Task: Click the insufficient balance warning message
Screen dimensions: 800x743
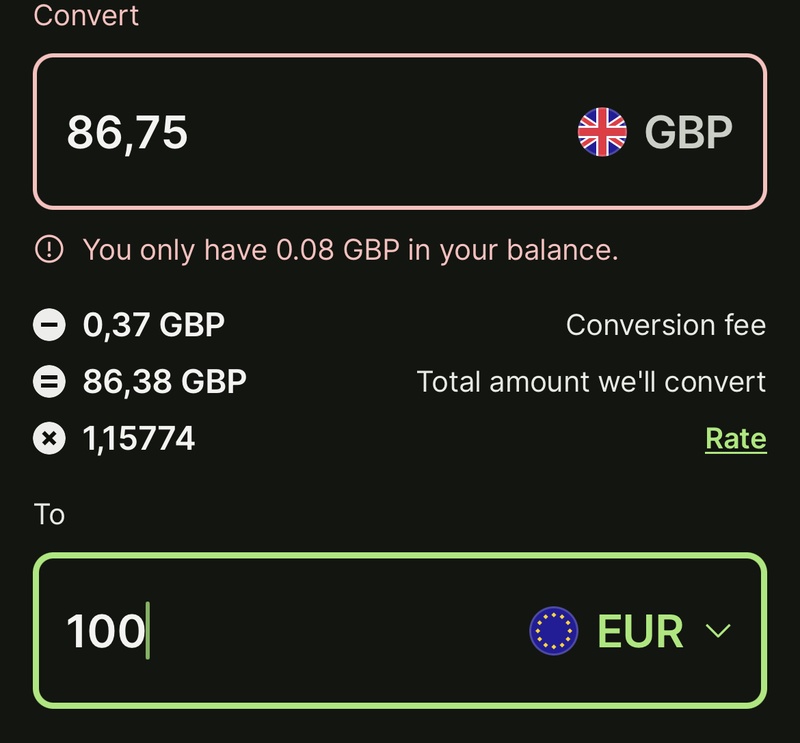Action: pyautogui.click(x=350, y=249)
